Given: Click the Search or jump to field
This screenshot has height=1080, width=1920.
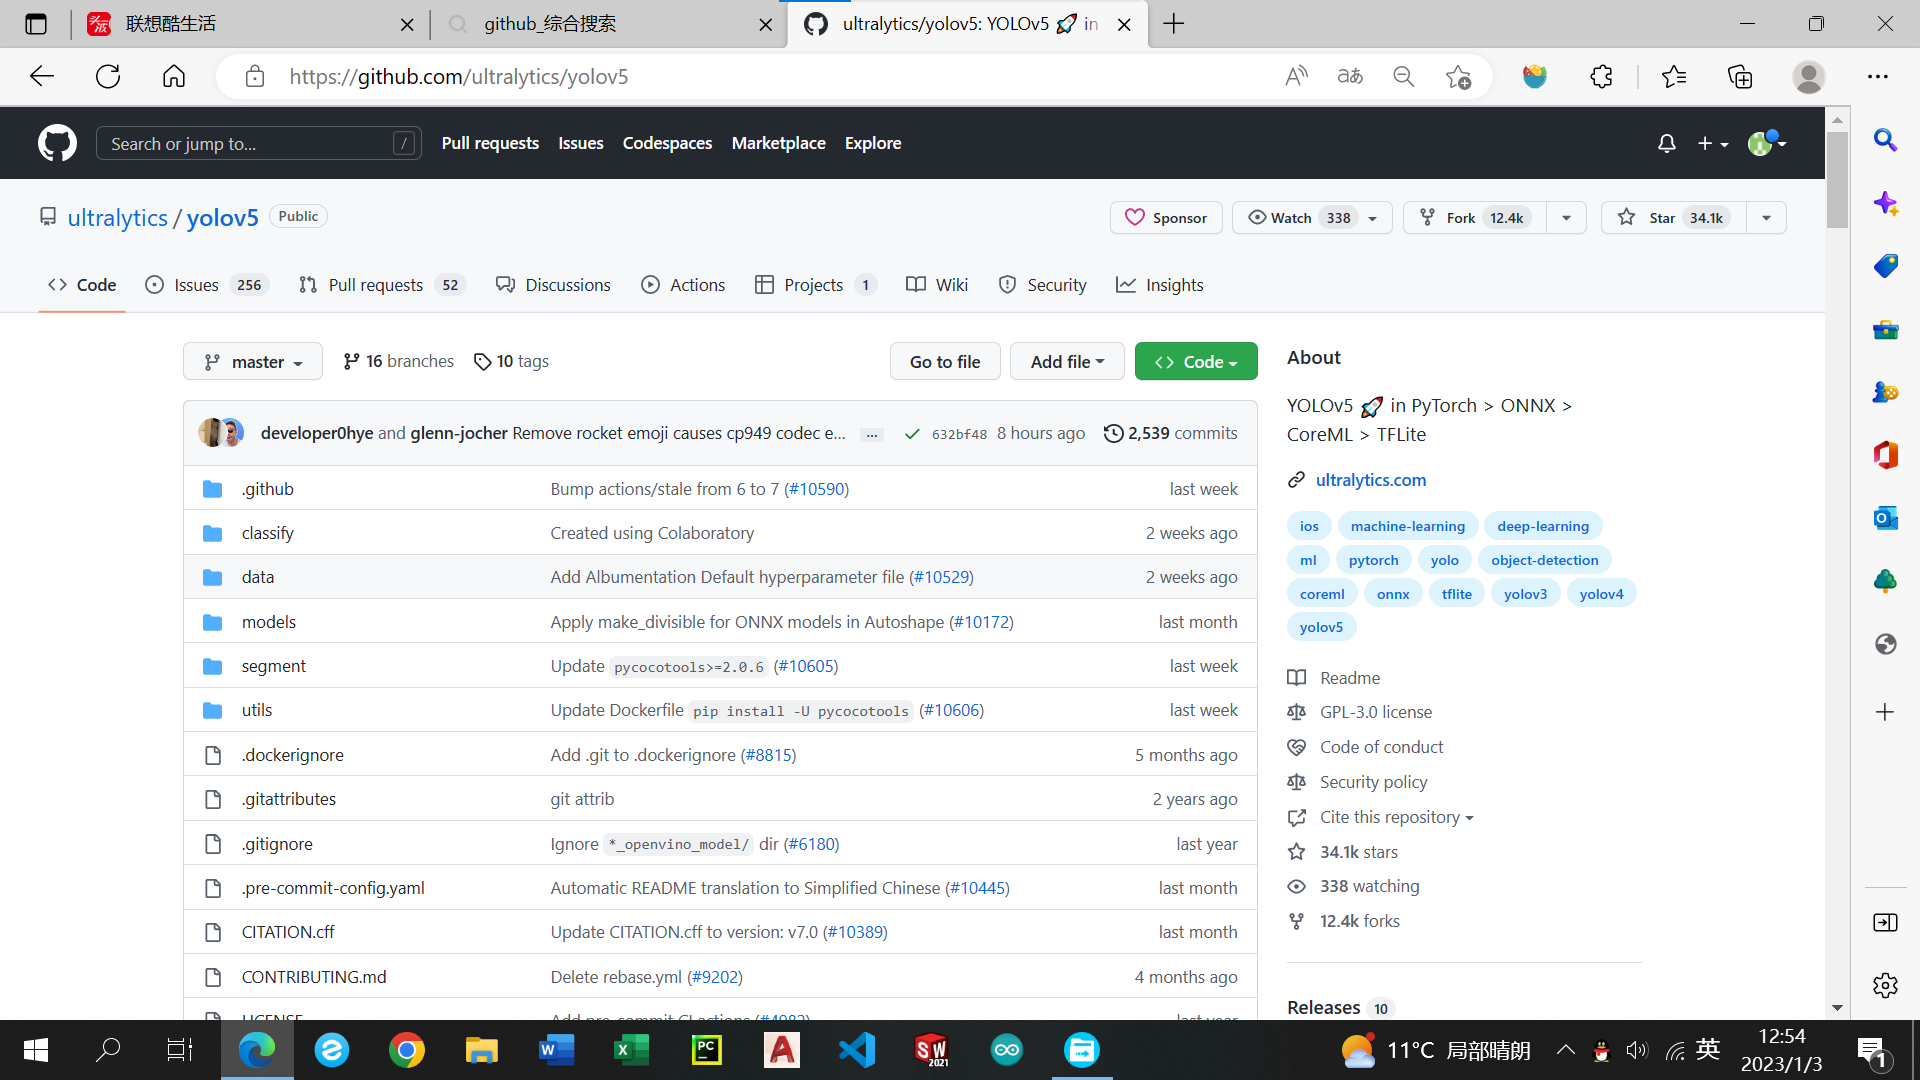Looking at the screenshot, I should point(258,143).
